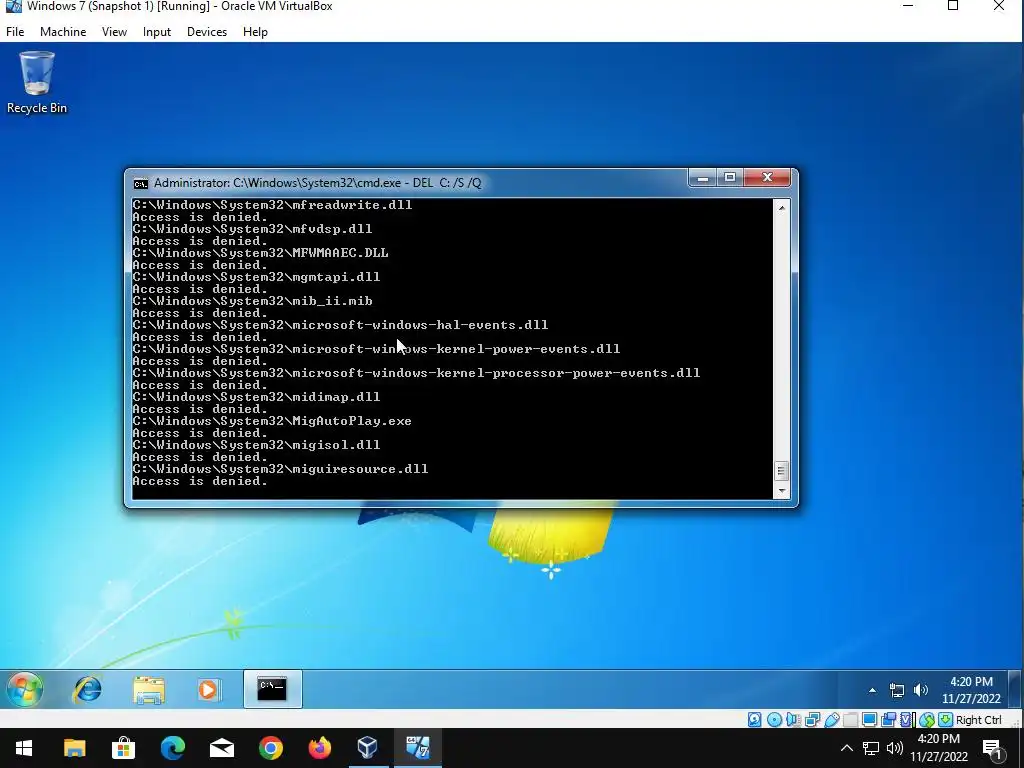Expand host hidden tray icons chevron

coord(846,748)
